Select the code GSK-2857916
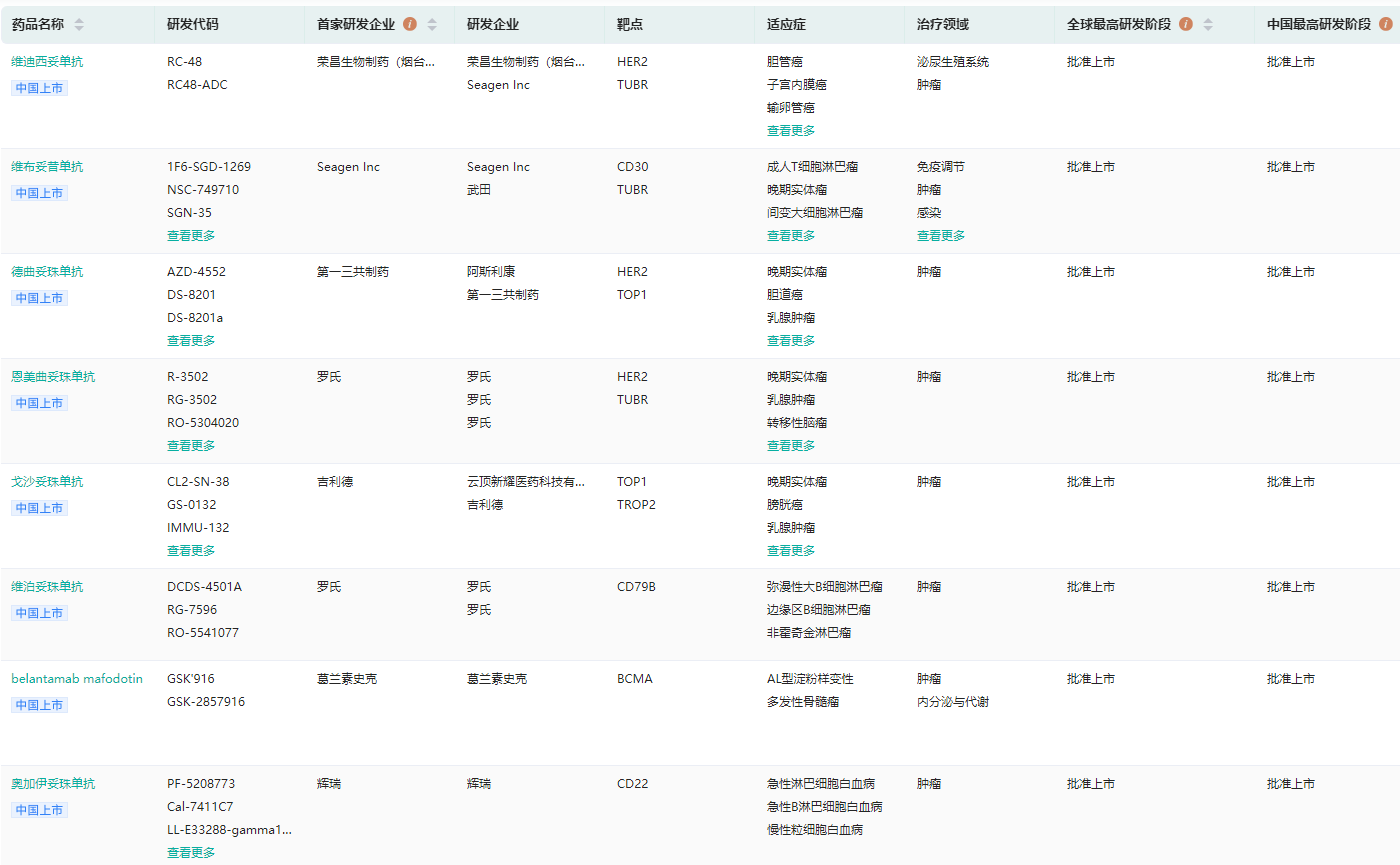This screenshot has width=1400, height=865. (206, 702)
